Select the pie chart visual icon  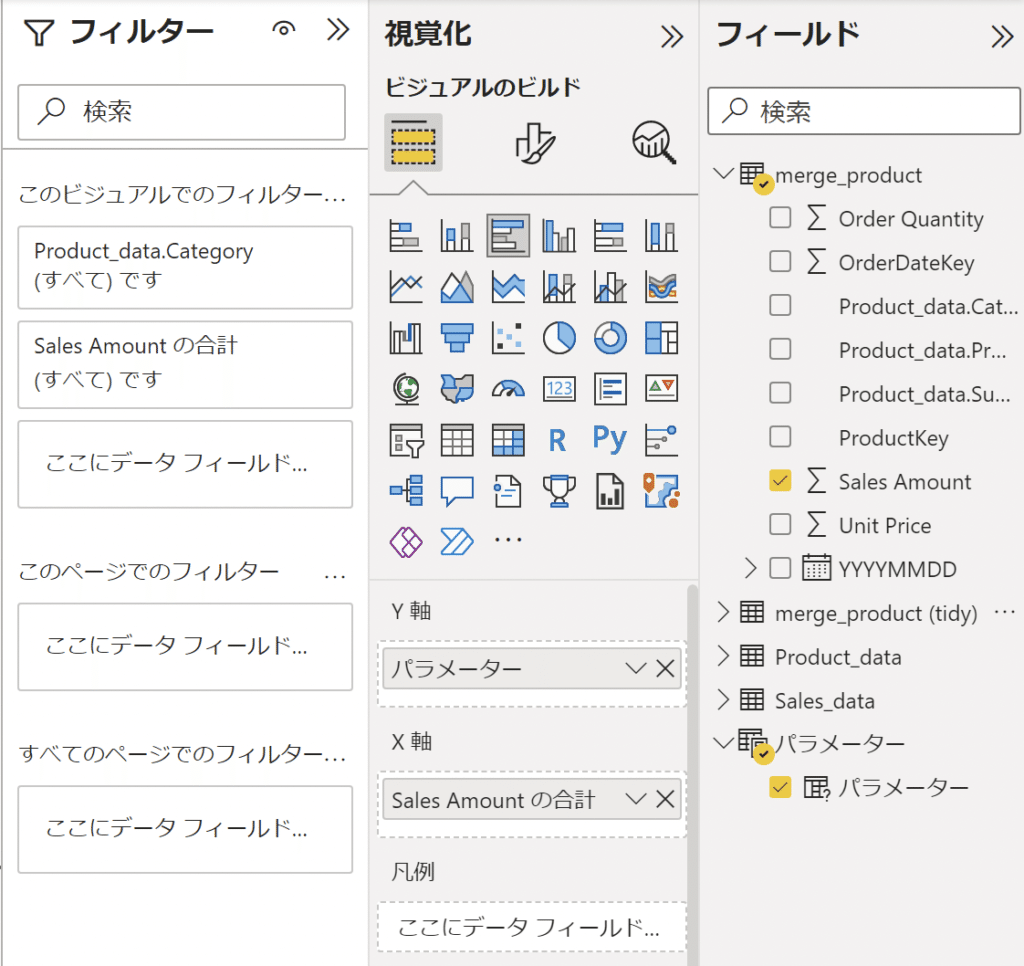(559, 338)
